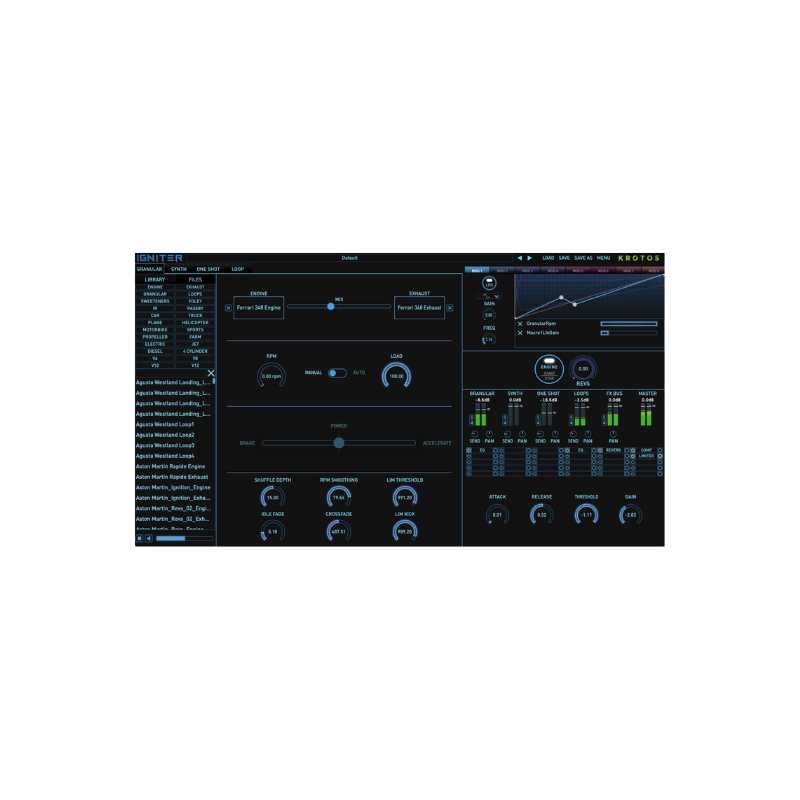Image resolution: width=800 pixels, height=800 pixels.
Task: Click the SAVE AS button
Action: click(582, 257)
